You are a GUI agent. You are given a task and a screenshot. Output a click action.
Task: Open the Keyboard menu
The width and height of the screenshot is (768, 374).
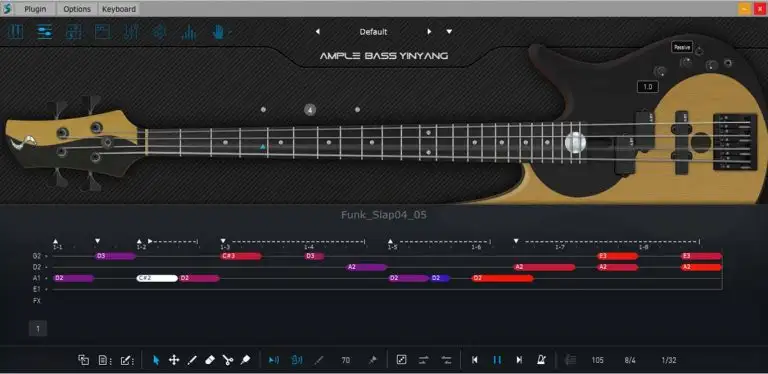click(119, 9)
